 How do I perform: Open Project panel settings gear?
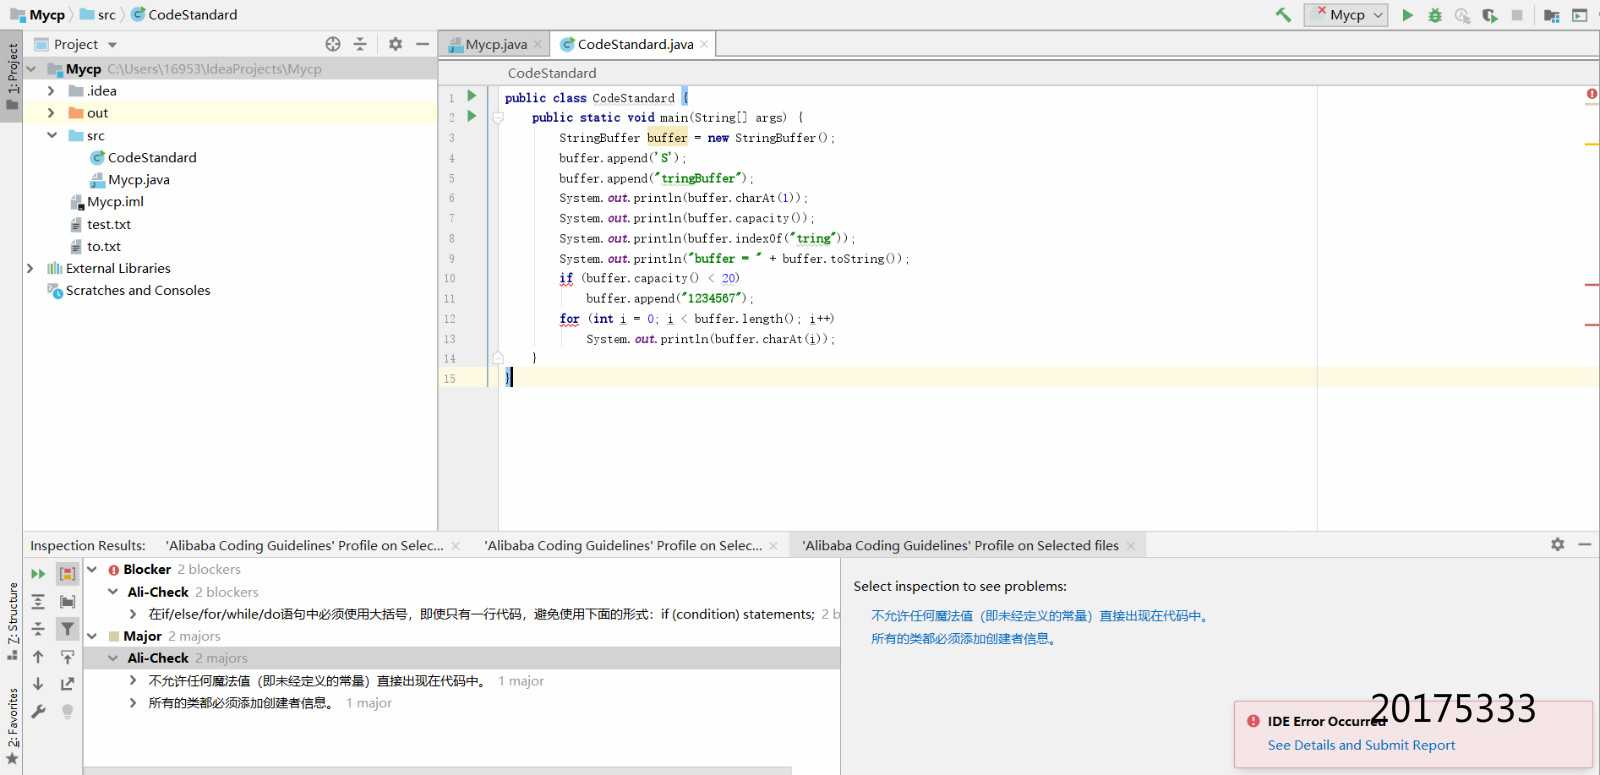[x=395, y=44]
